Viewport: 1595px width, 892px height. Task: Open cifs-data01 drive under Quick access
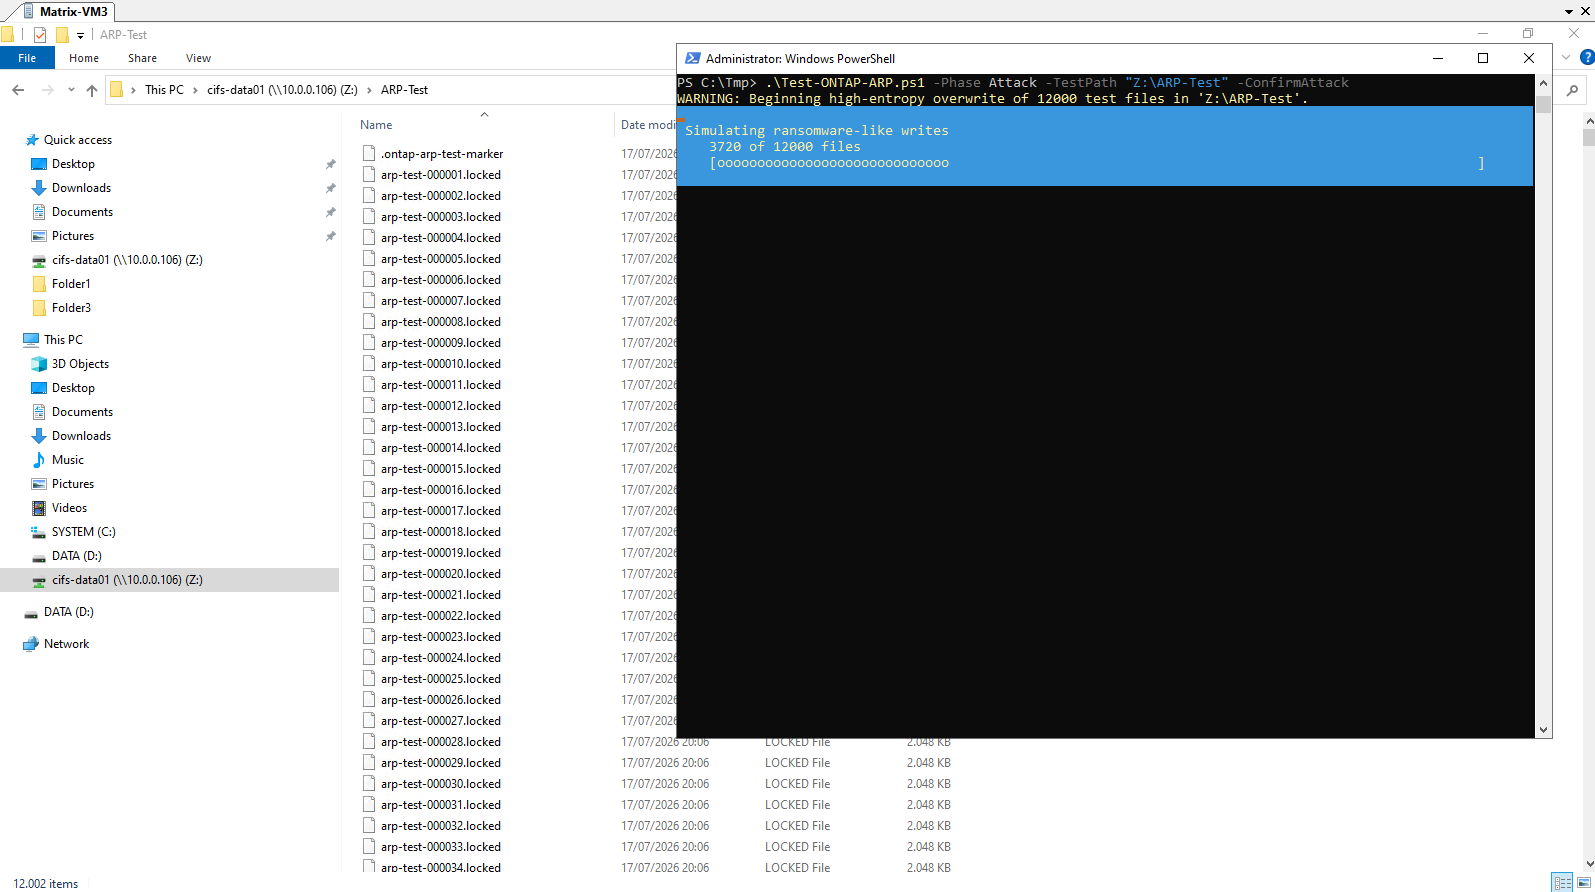click(127, 260)
